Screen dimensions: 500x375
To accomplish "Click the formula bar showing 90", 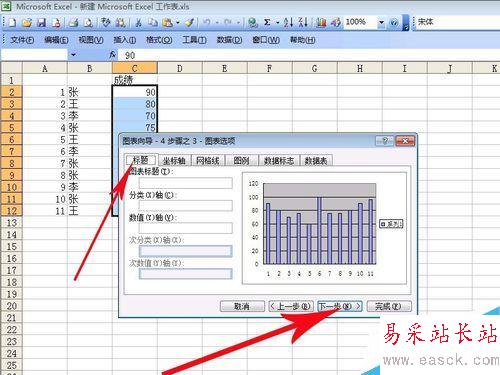I will 308,55.
